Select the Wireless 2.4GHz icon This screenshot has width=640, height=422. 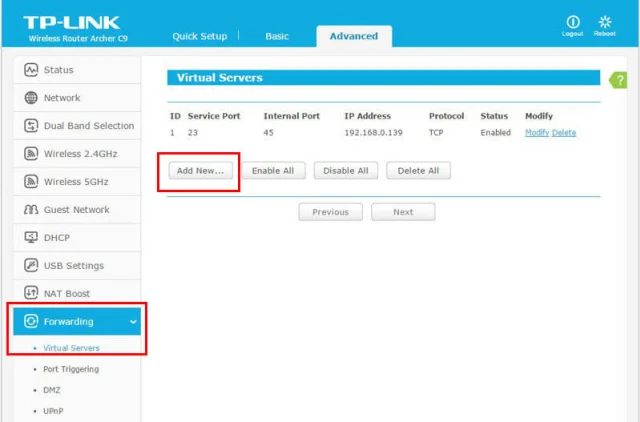31,154
